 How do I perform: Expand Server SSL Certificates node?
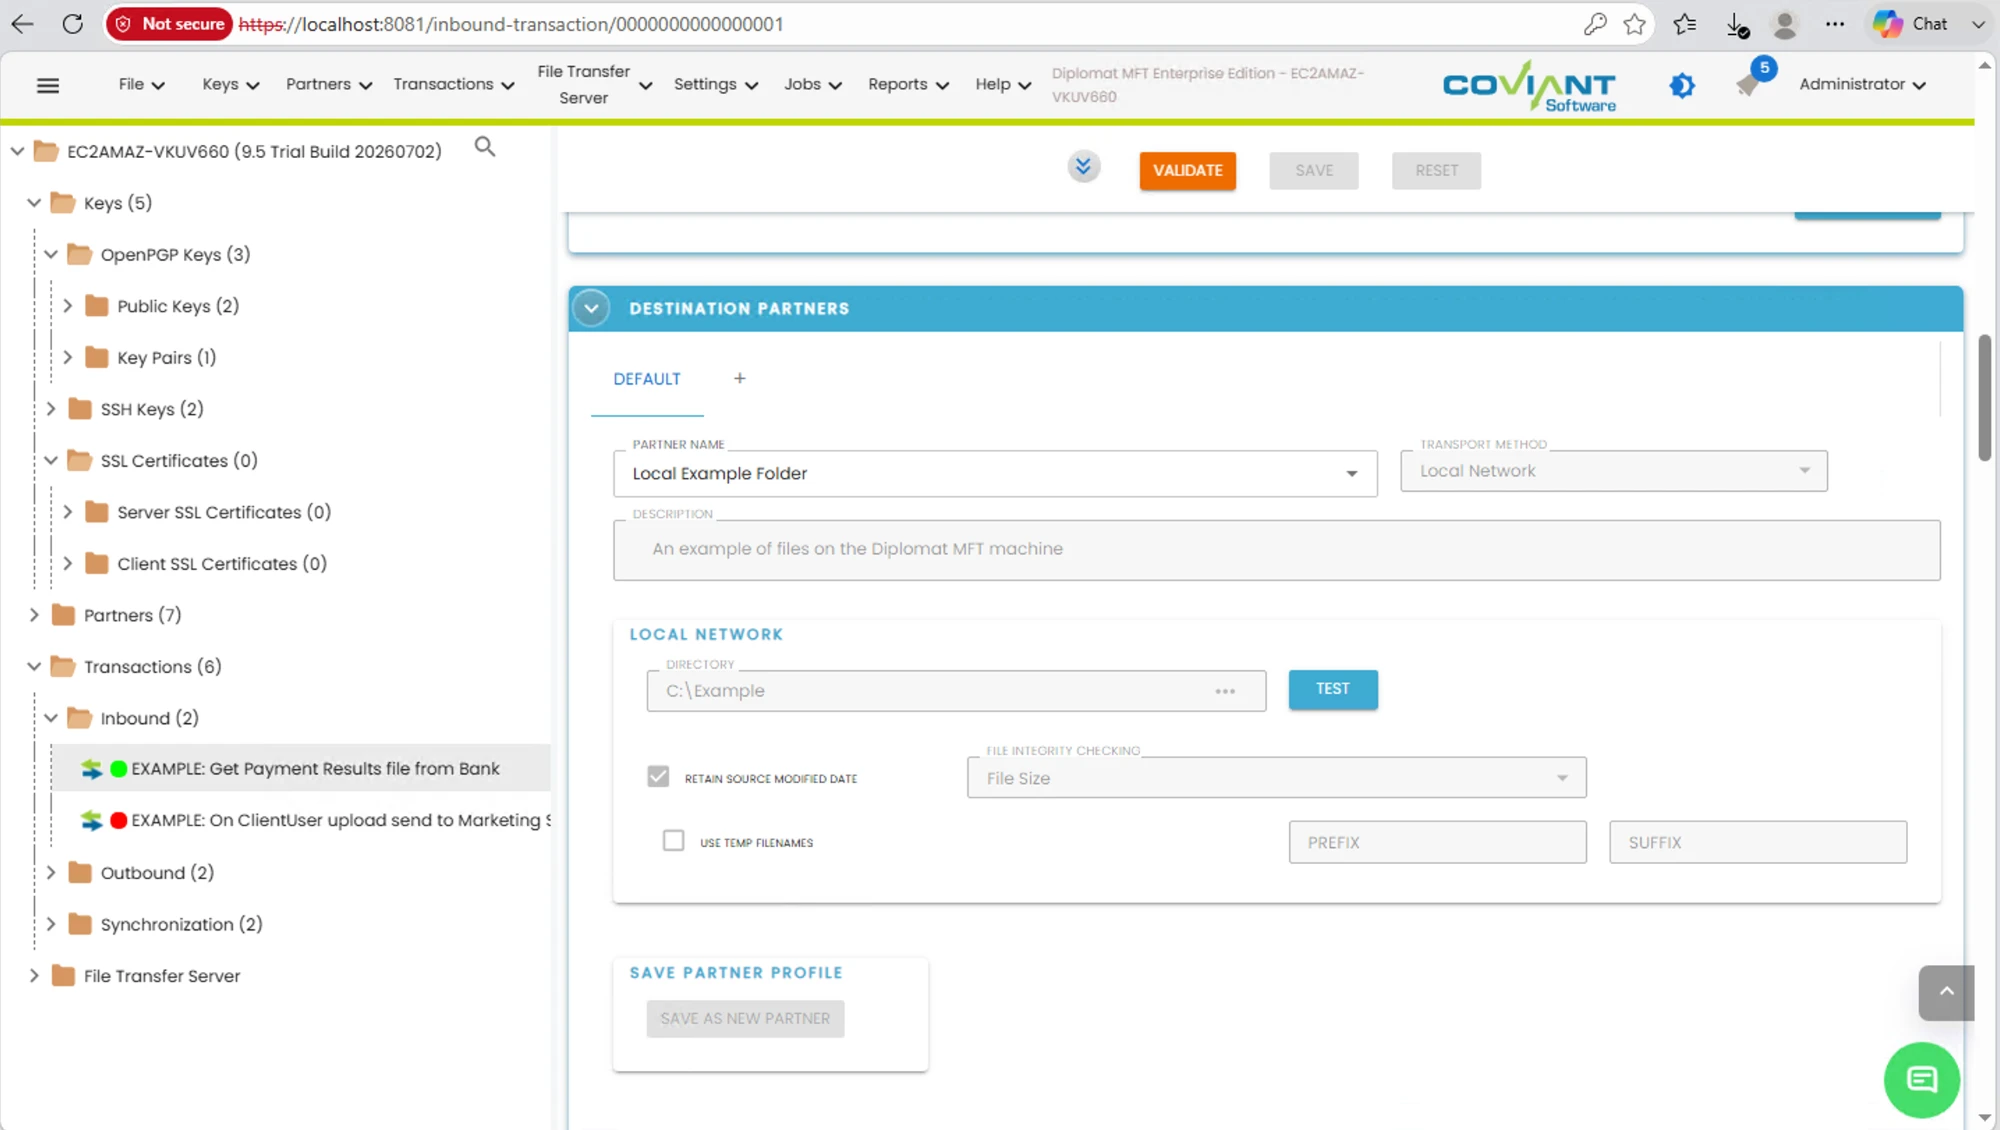coord(67,512)
